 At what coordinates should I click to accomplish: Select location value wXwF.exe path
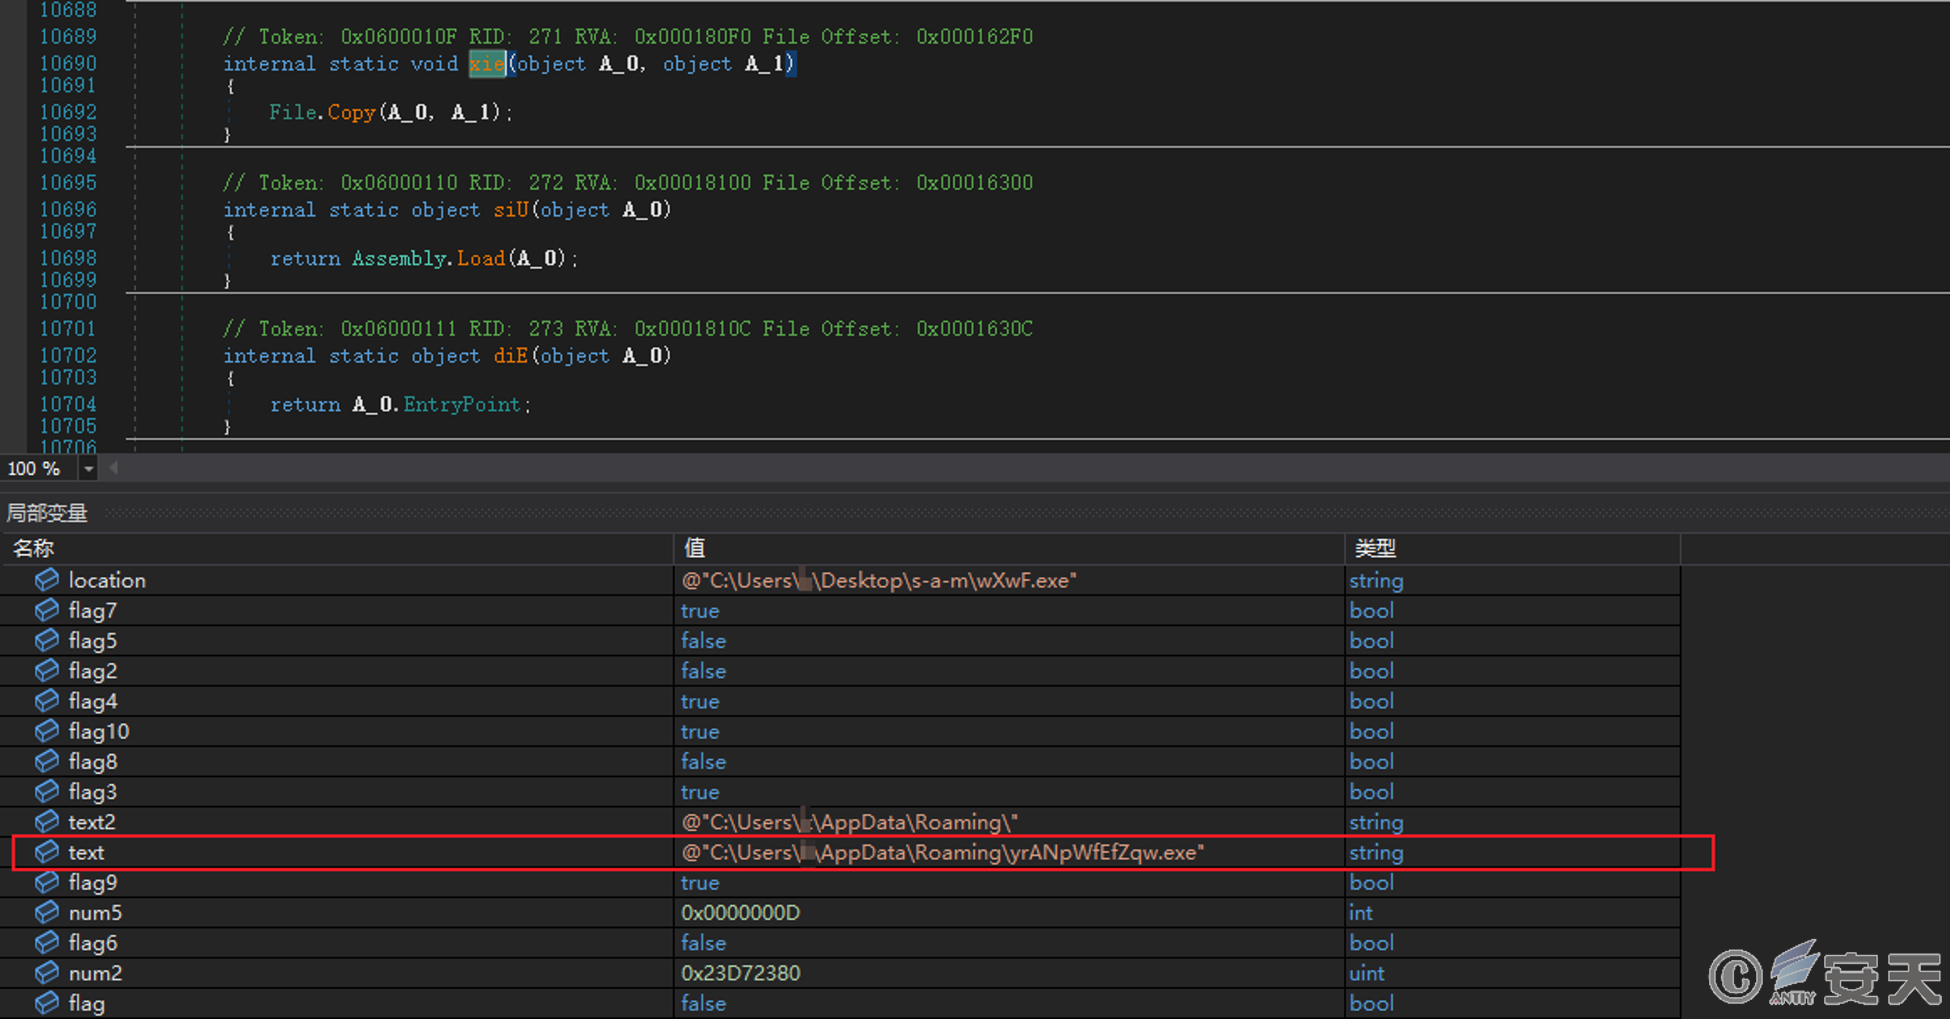point(879,580)
